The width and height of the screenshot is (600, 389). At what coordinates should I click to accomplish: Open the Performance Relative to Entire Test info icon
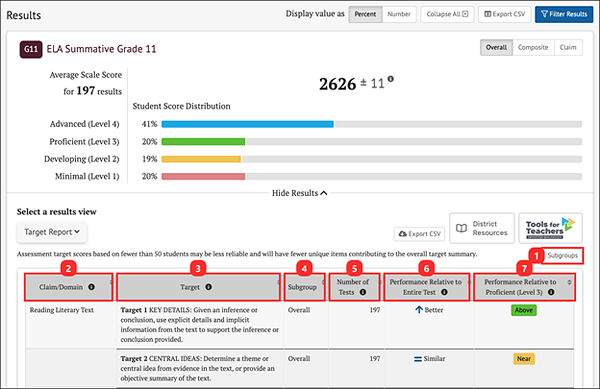click(x=444, y=292)
